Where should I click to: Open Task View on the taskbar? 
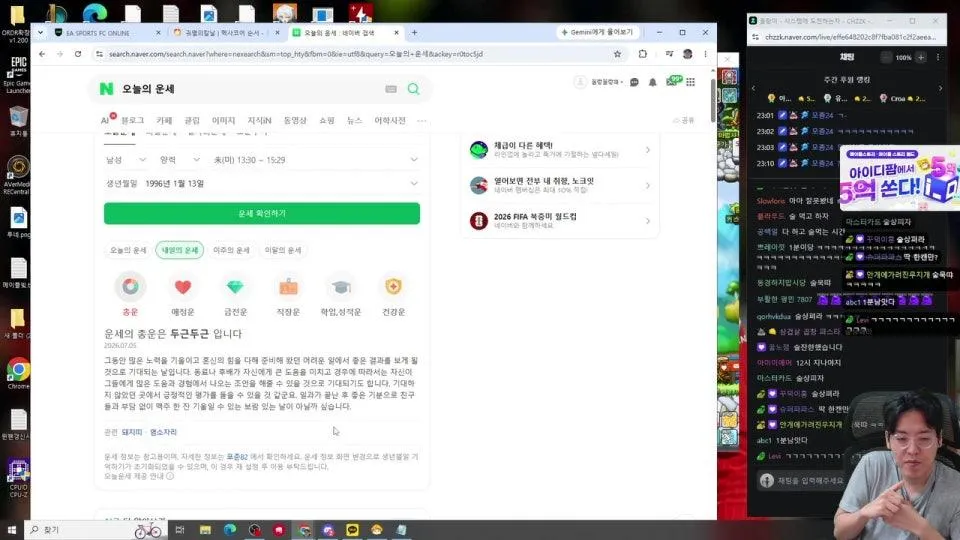coord(179,530)
